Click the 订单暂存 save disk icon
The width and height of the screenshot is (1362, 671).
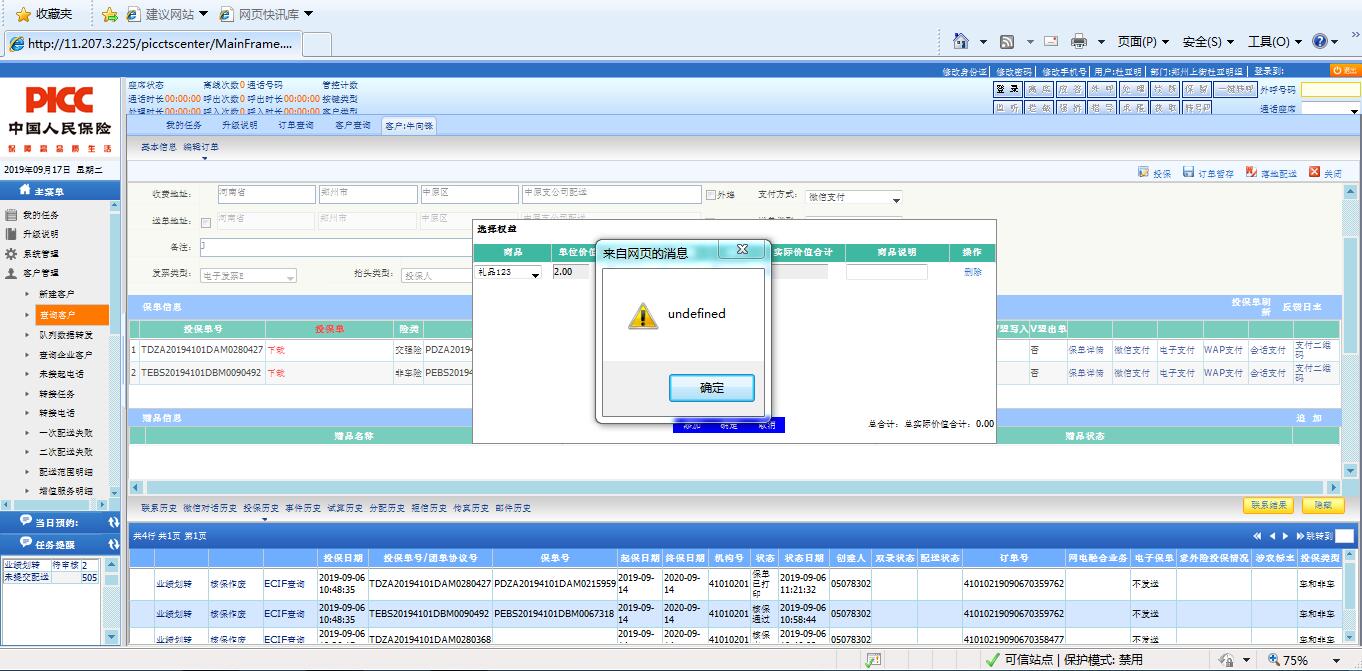click(1188, 173)
